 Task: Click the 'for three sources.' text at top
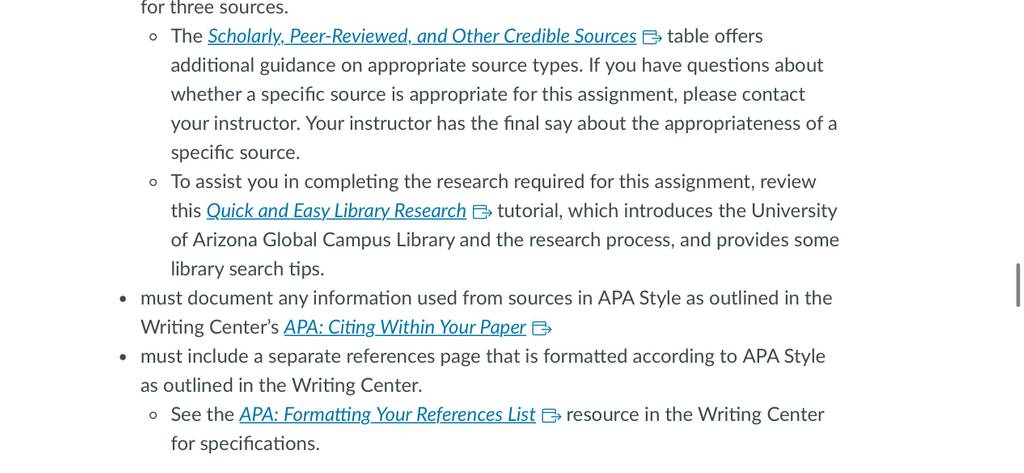[x=214, y=8]
